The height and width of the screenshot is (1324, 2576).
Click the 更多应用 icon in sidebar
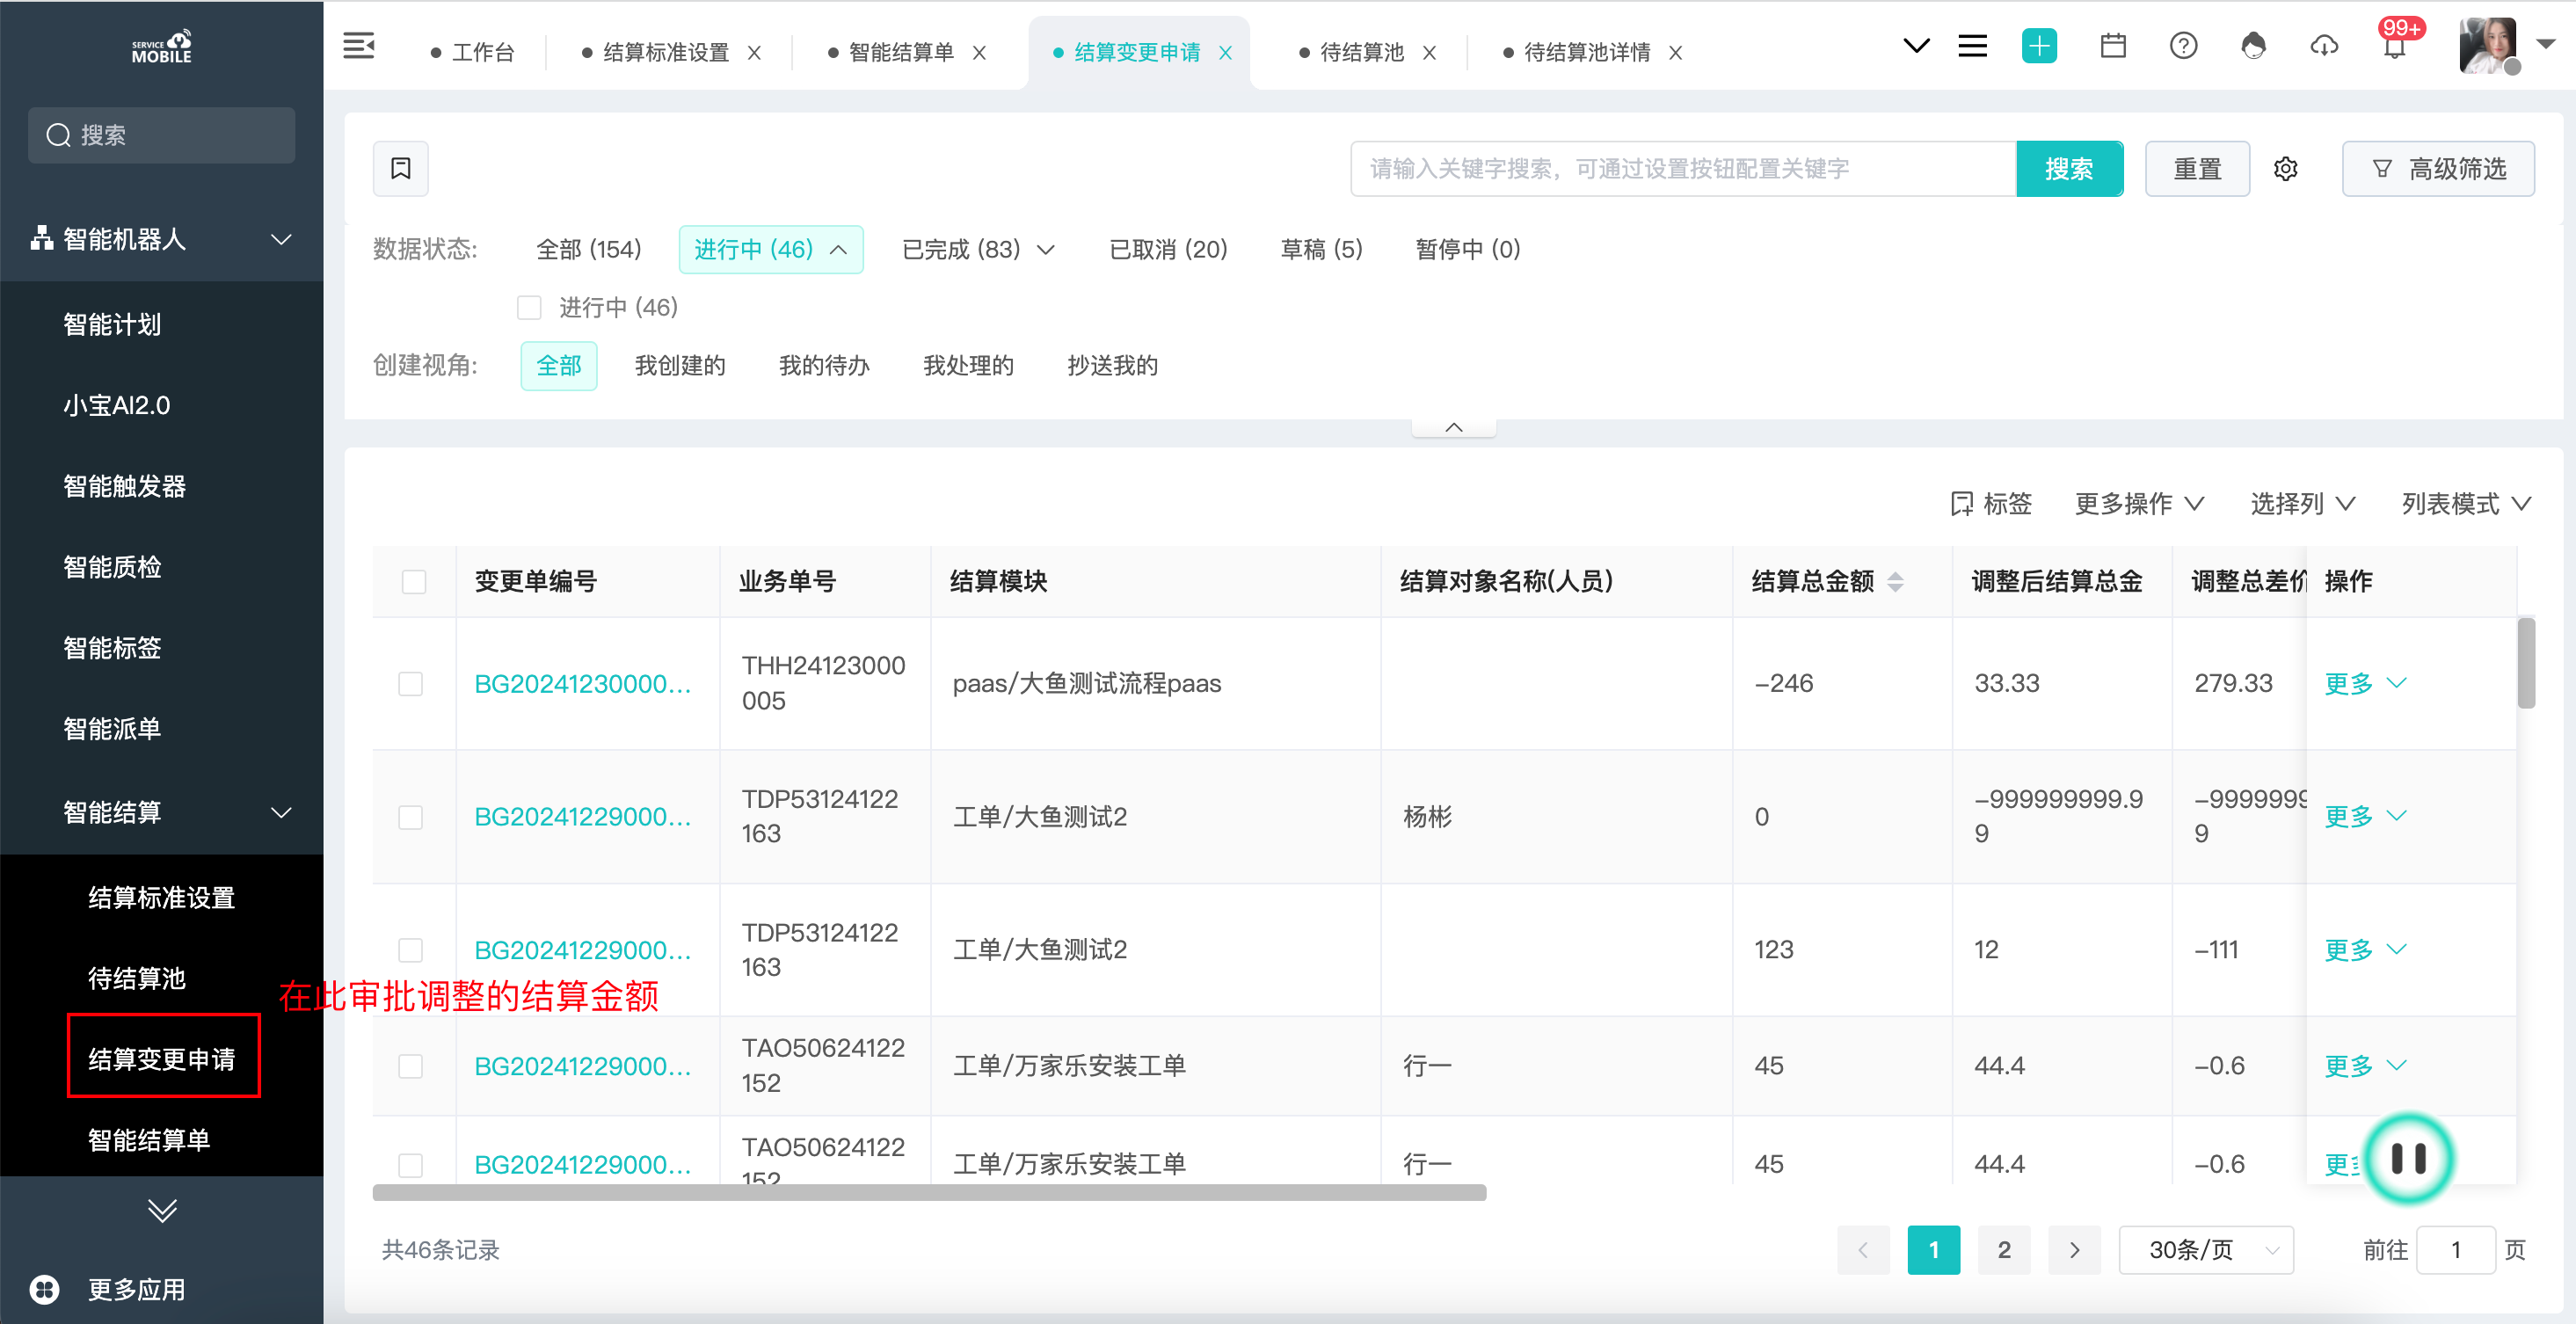coord(45,1289)
